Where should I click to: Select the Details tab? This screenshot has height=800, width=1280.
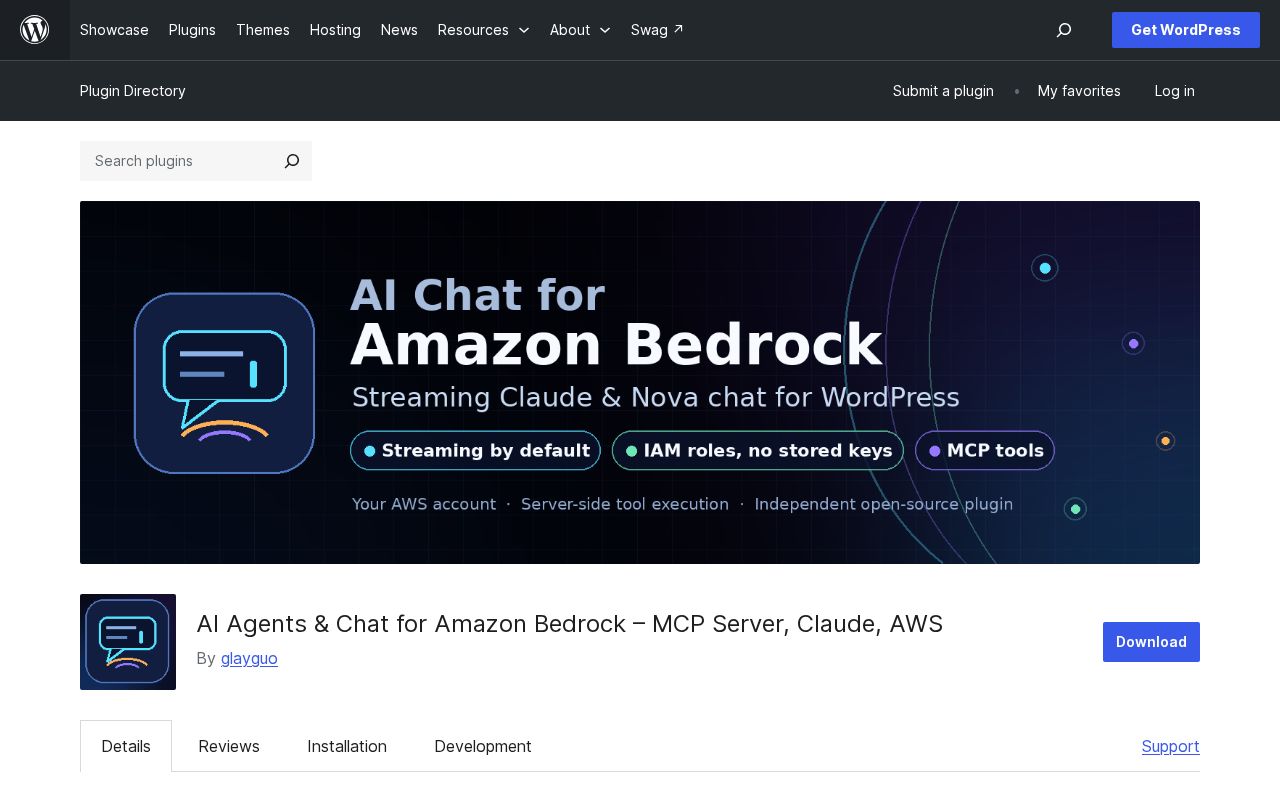tap(126, 746)
